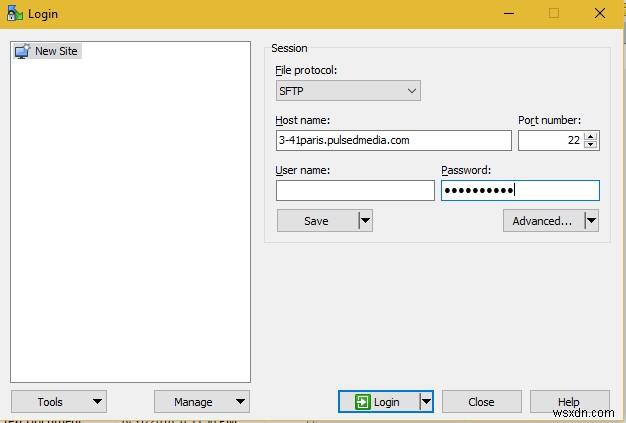Open the Manage menu button
The height and width of the screenshot is (423, 626).
[x=202, y=401]
